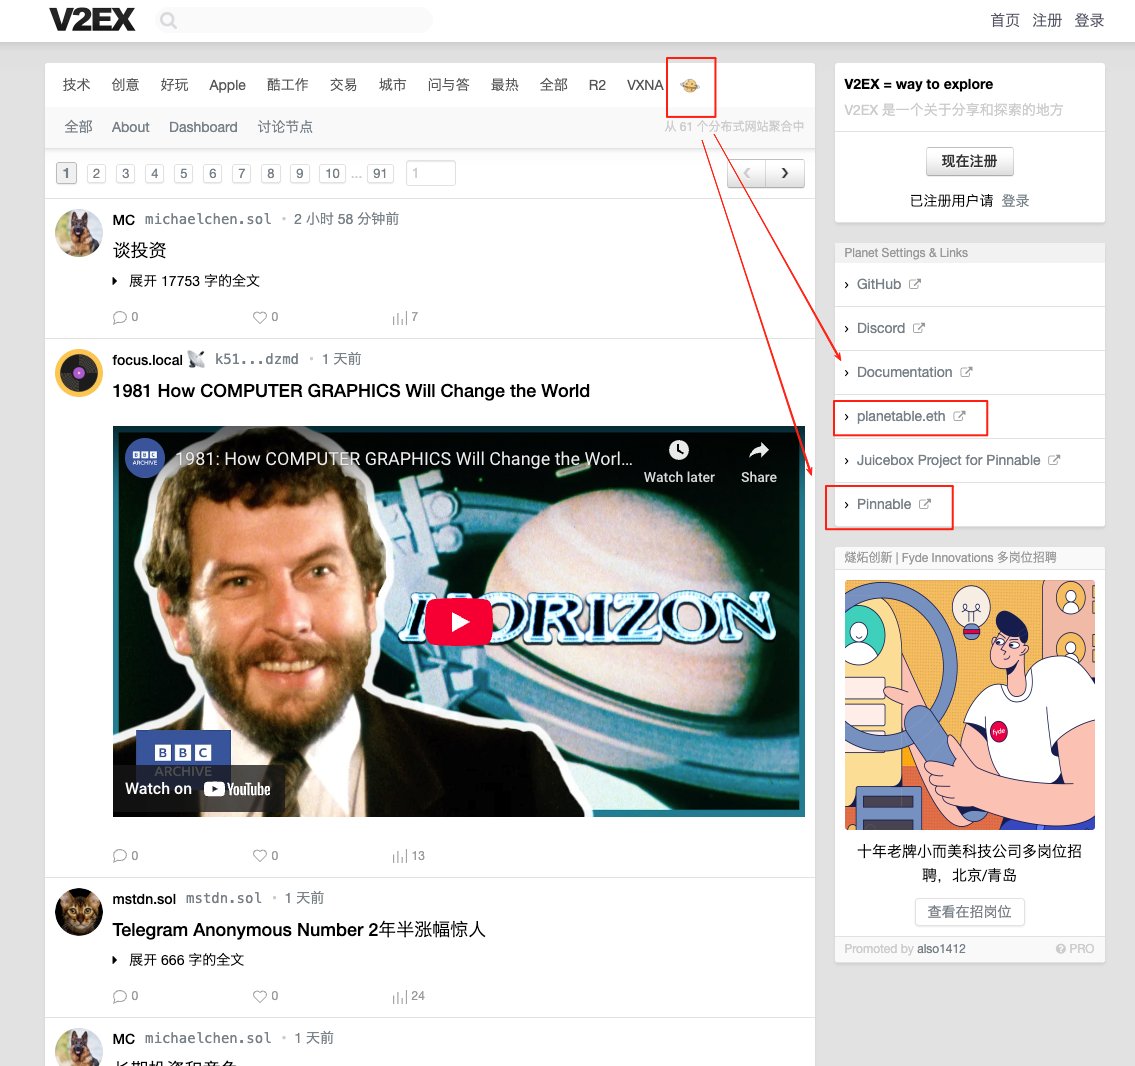Click 查看在招岗位 button
This screenshot has width=1135, height=1066.
point(969,912)
